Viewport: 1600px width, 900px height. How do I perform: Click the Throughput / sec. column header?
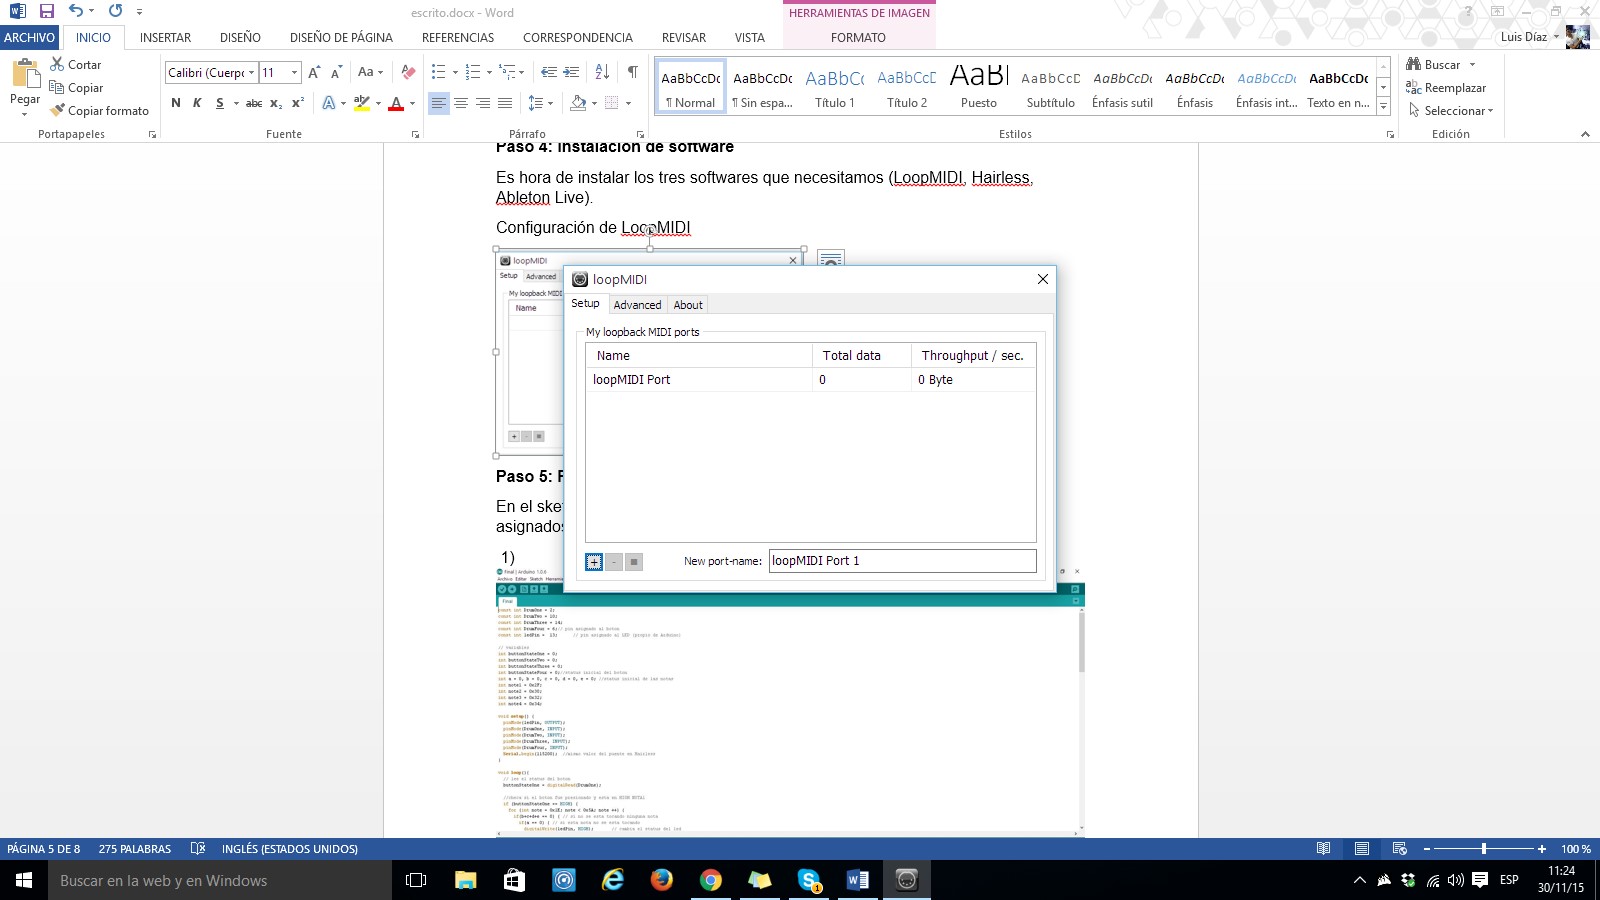point(972,356)
